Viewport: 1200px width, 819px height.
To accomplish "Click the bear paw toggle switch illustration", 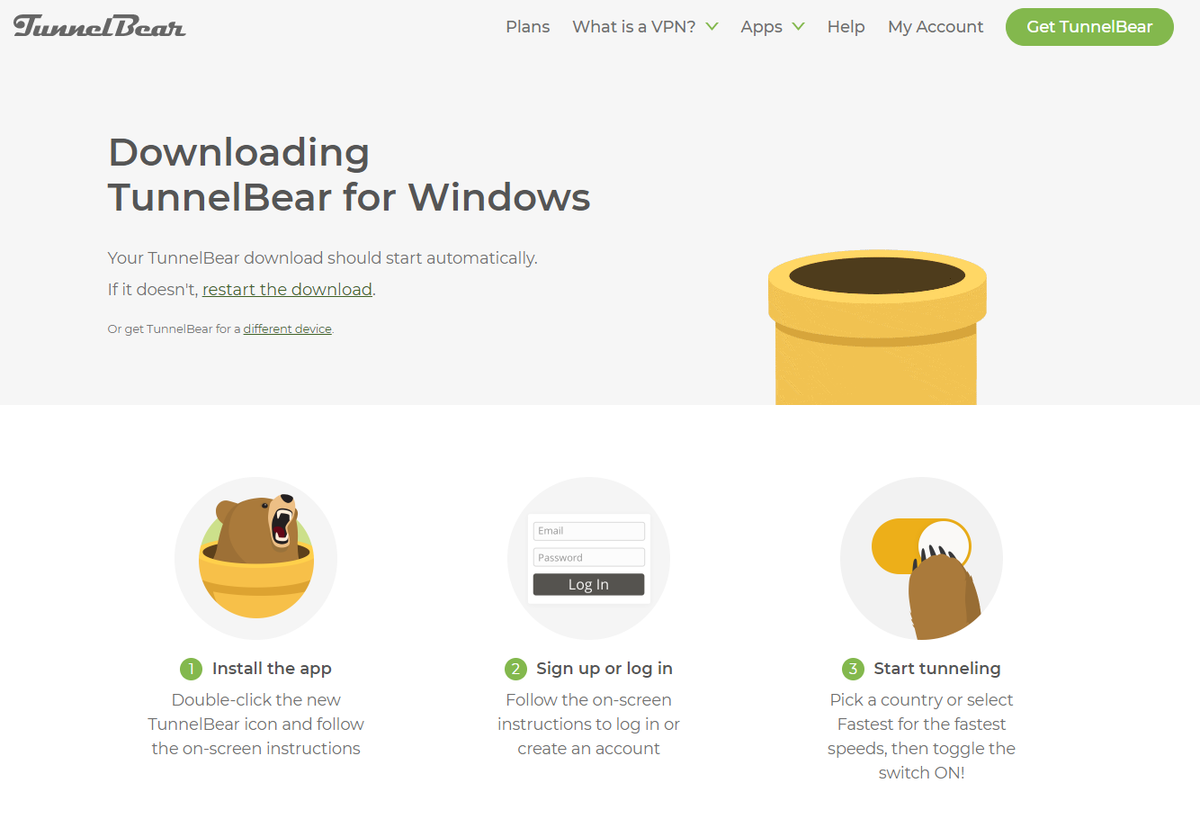I will 922,558.
